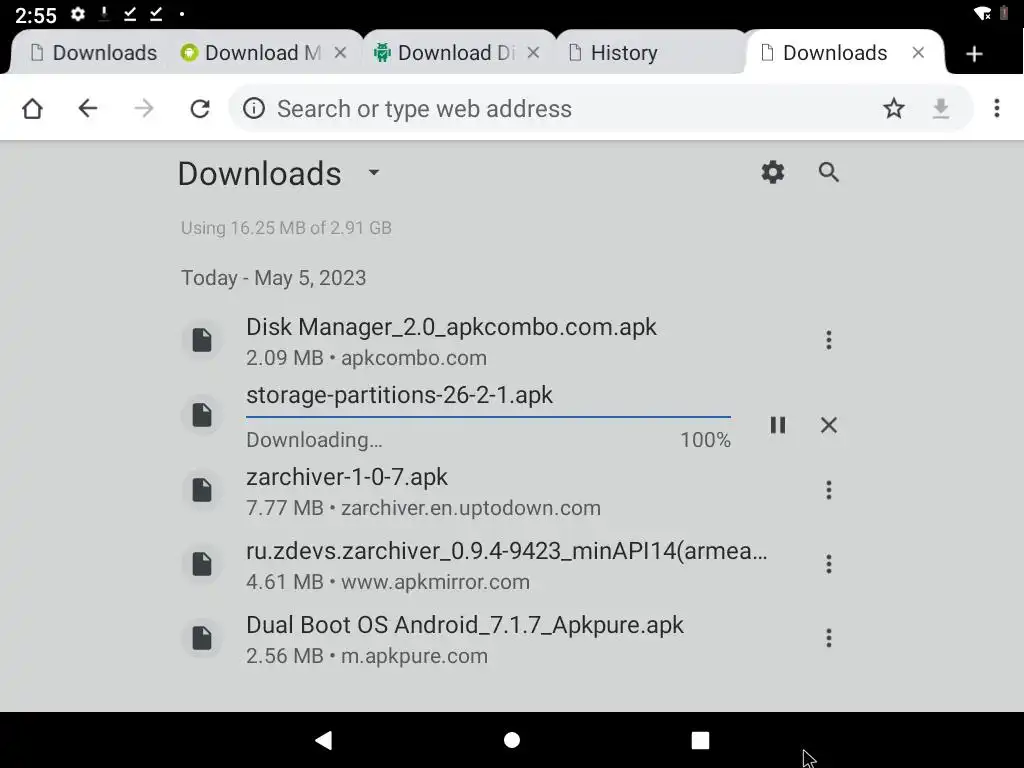
Task: Click 'Using 16.25 MB of 2.91 GB' text
Action: (x=286, y=228)
